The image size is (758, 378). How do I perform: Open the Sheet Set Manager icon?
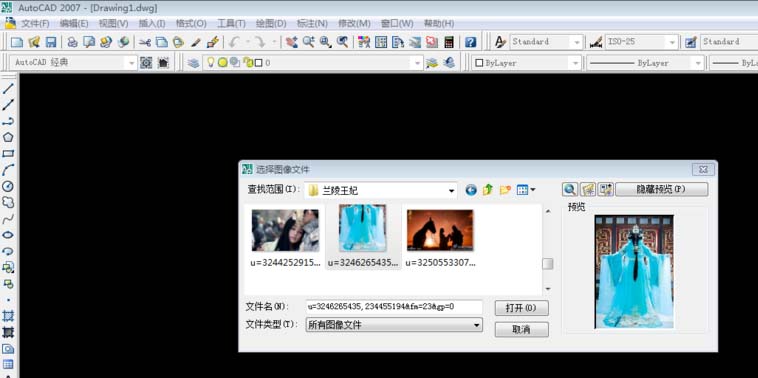pos(415,42)
